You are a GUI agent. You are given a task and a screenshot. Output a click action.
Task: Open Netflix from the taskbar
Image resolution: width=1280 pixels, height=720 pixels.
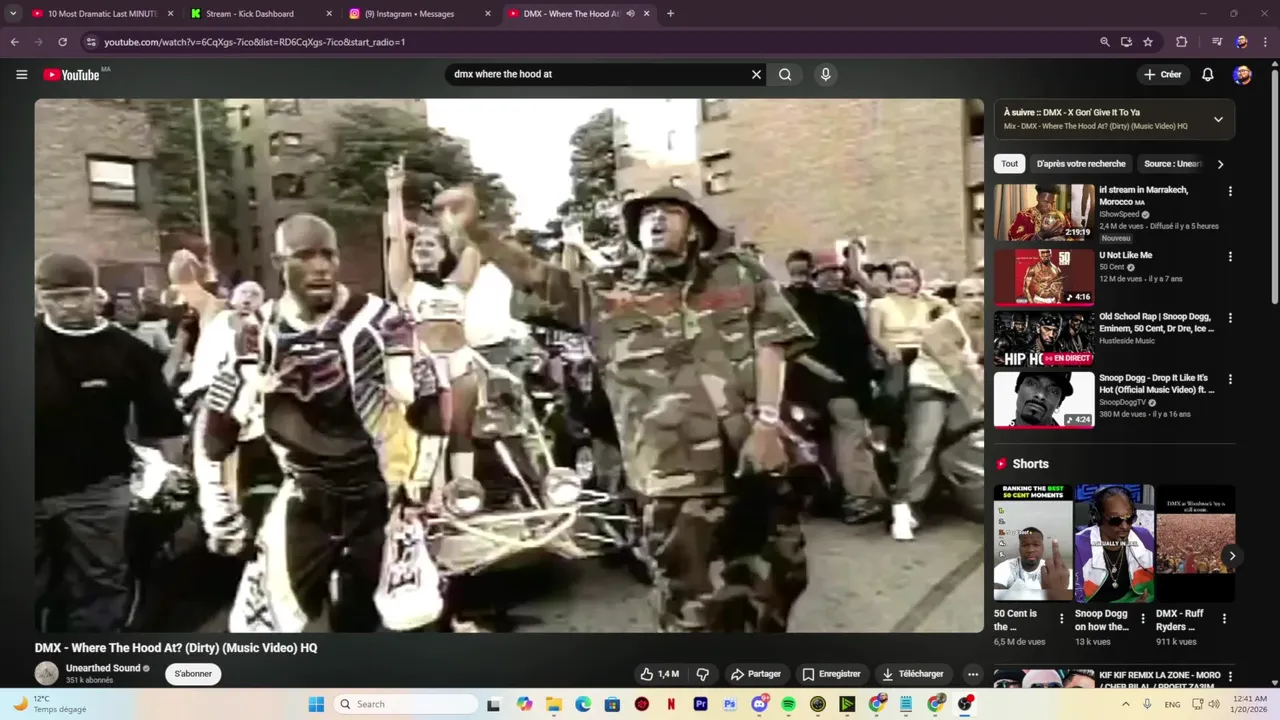point(671,704)
